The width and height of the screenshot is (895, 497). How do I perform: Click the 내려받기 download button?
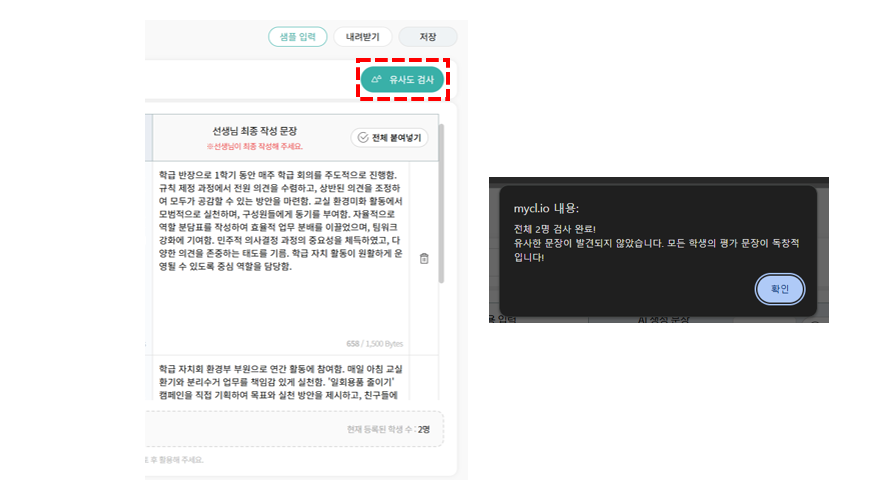coord(362,37)
